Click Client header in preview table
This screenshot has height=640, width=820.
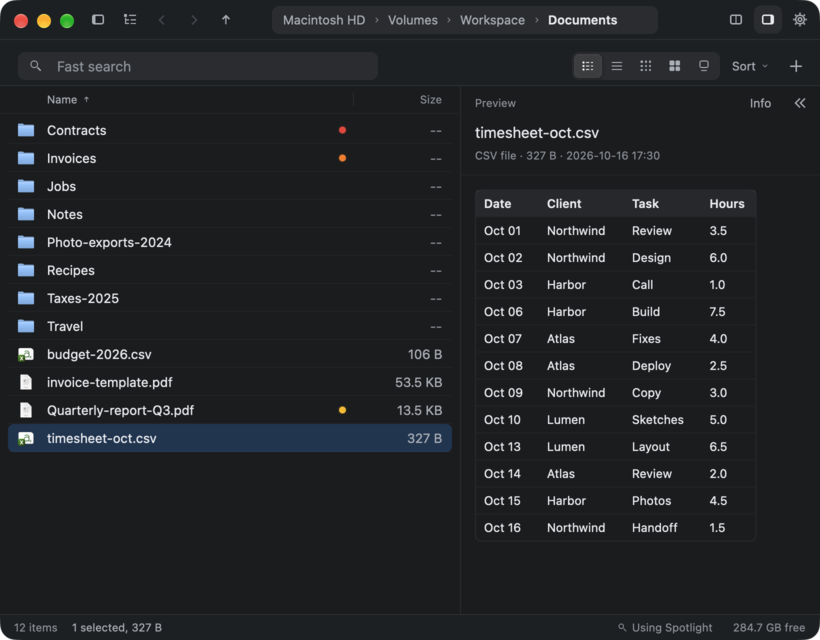(564, 203)
